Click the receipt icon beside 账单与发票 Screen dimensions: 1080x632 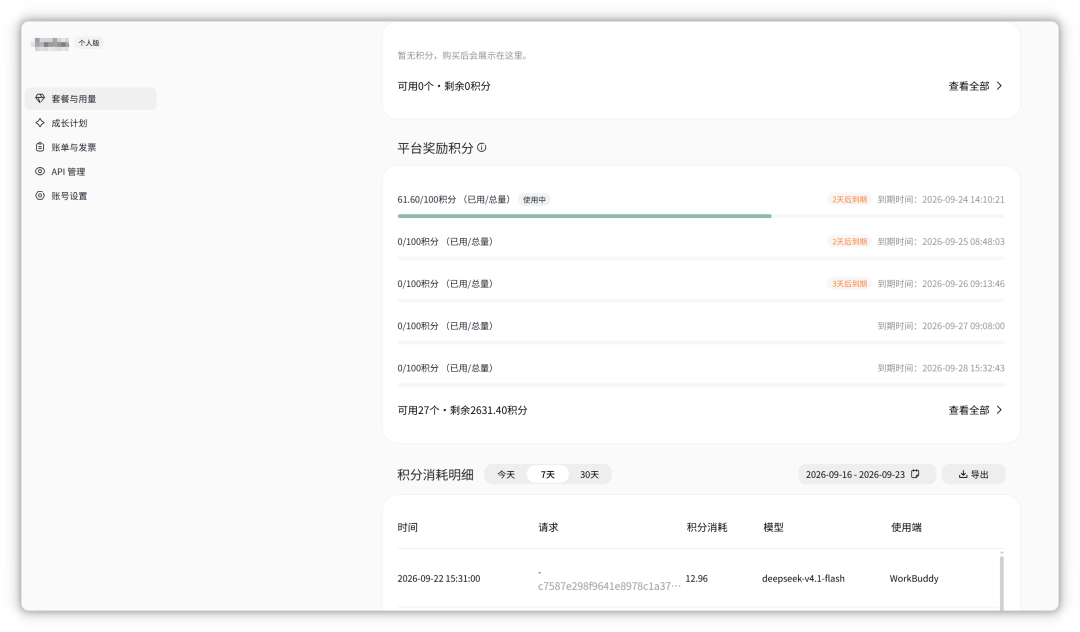40,147
